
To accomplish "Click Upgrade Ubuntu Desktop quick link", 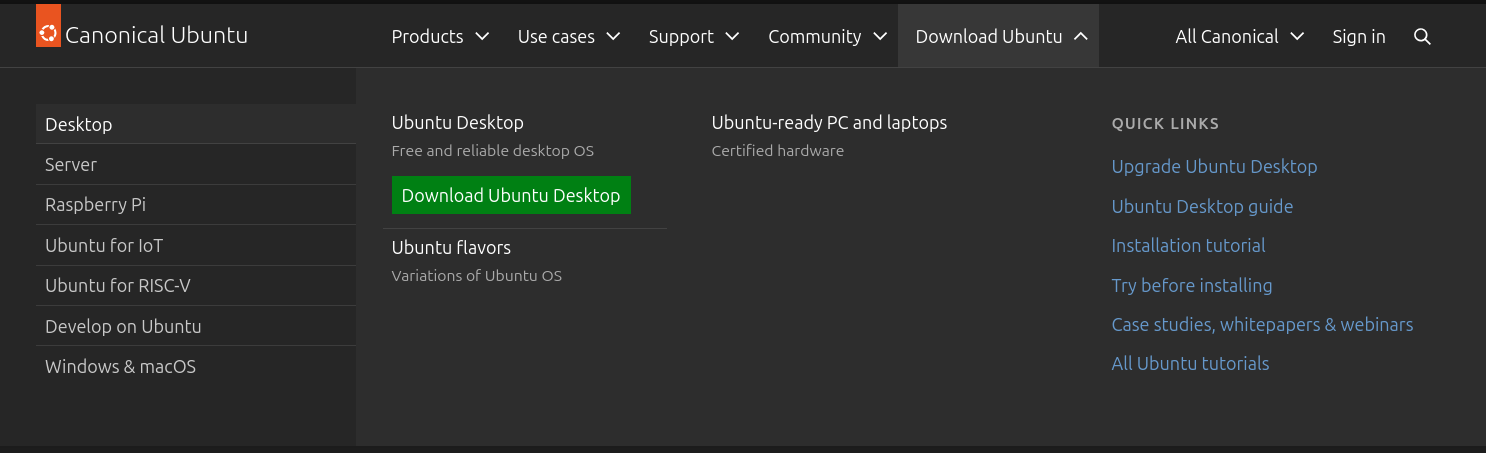I will [1214, 167].
